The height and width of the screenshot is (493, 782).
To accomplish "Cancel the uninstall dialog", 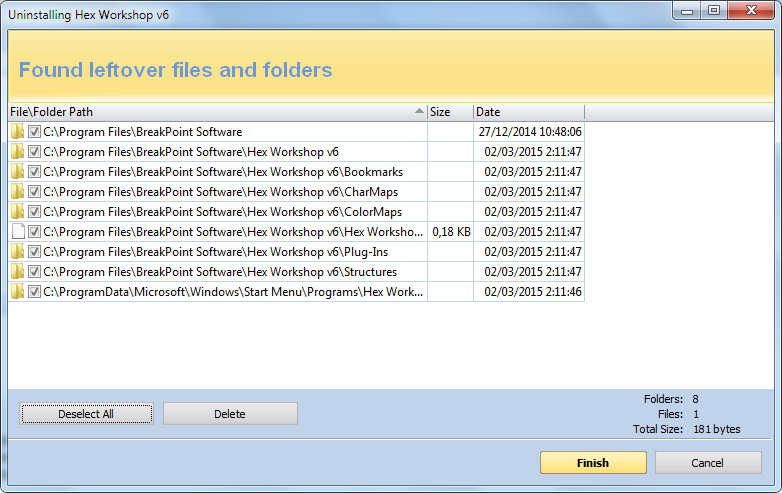I will [708, 463].
